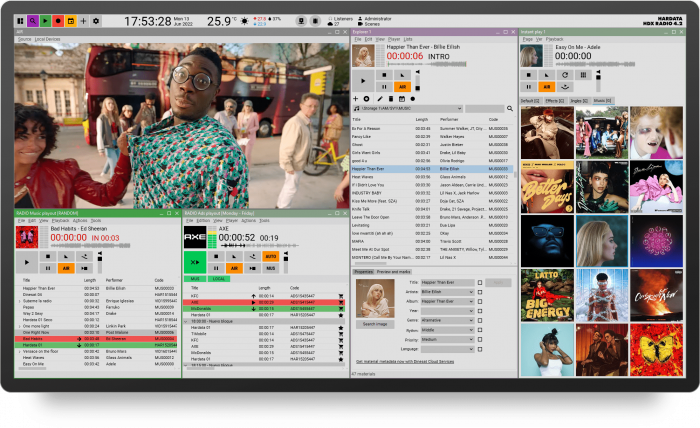Click next-track icon in Music playout
The image size is (700, 428).
84,268
